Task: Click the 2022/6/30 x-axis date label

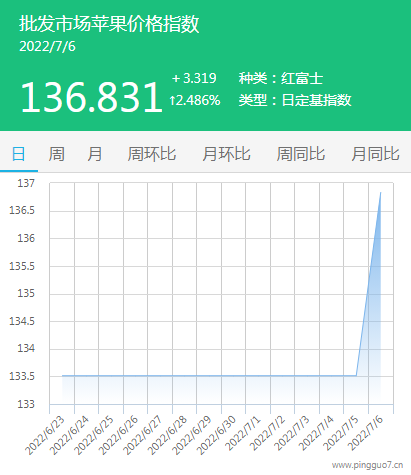Action: 217,435
